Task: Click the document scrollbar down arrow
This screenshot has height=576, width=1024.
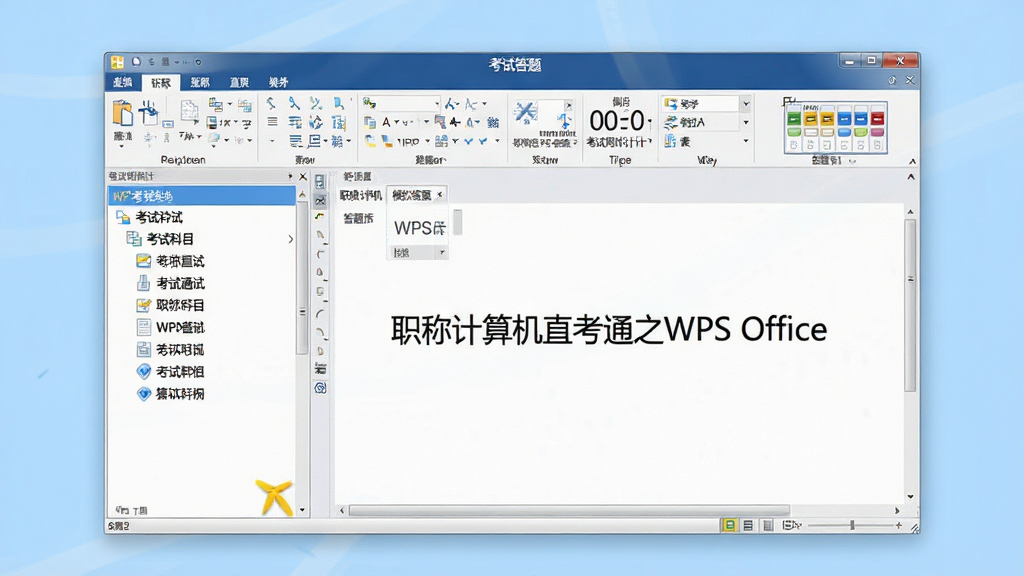Action: click(x=910, y=496)
